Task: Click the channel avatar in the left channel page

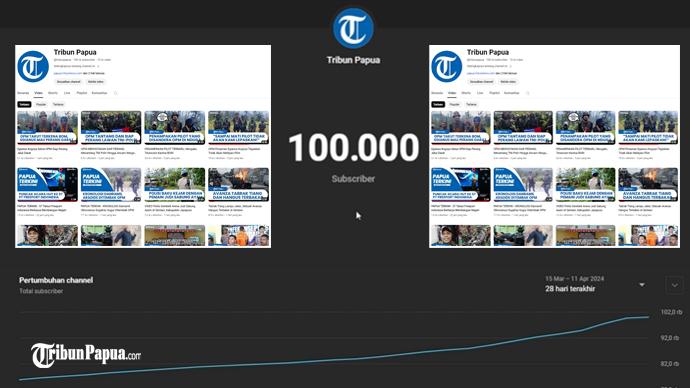Action: pos(33,67)
